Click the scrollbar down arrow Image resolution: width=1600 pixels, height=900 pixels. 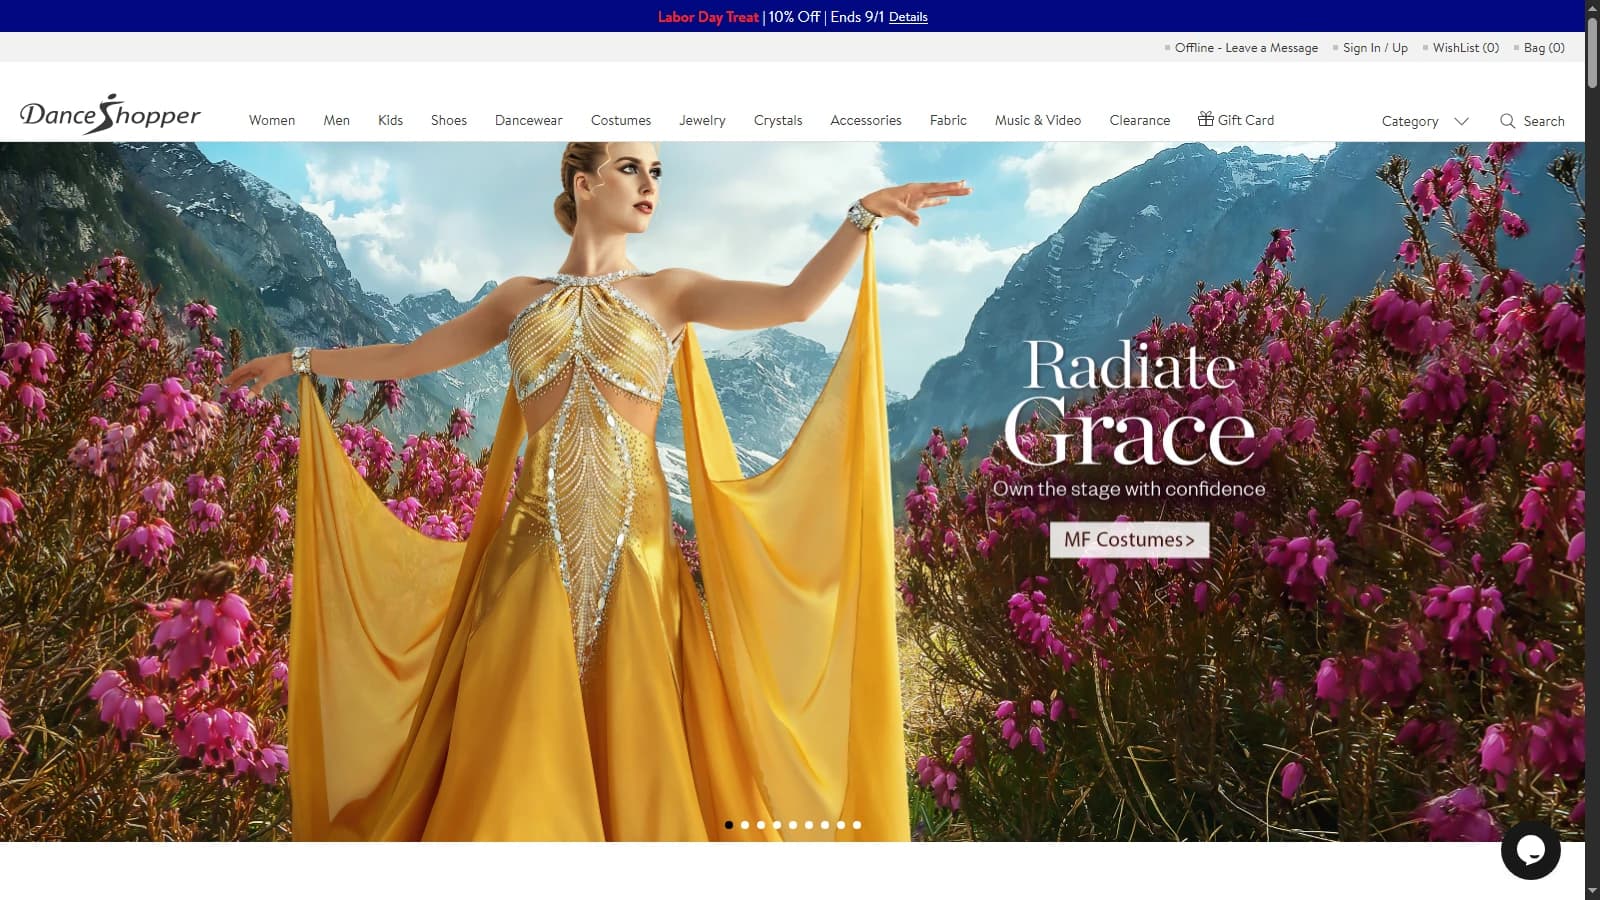[x=1592, y=891]
